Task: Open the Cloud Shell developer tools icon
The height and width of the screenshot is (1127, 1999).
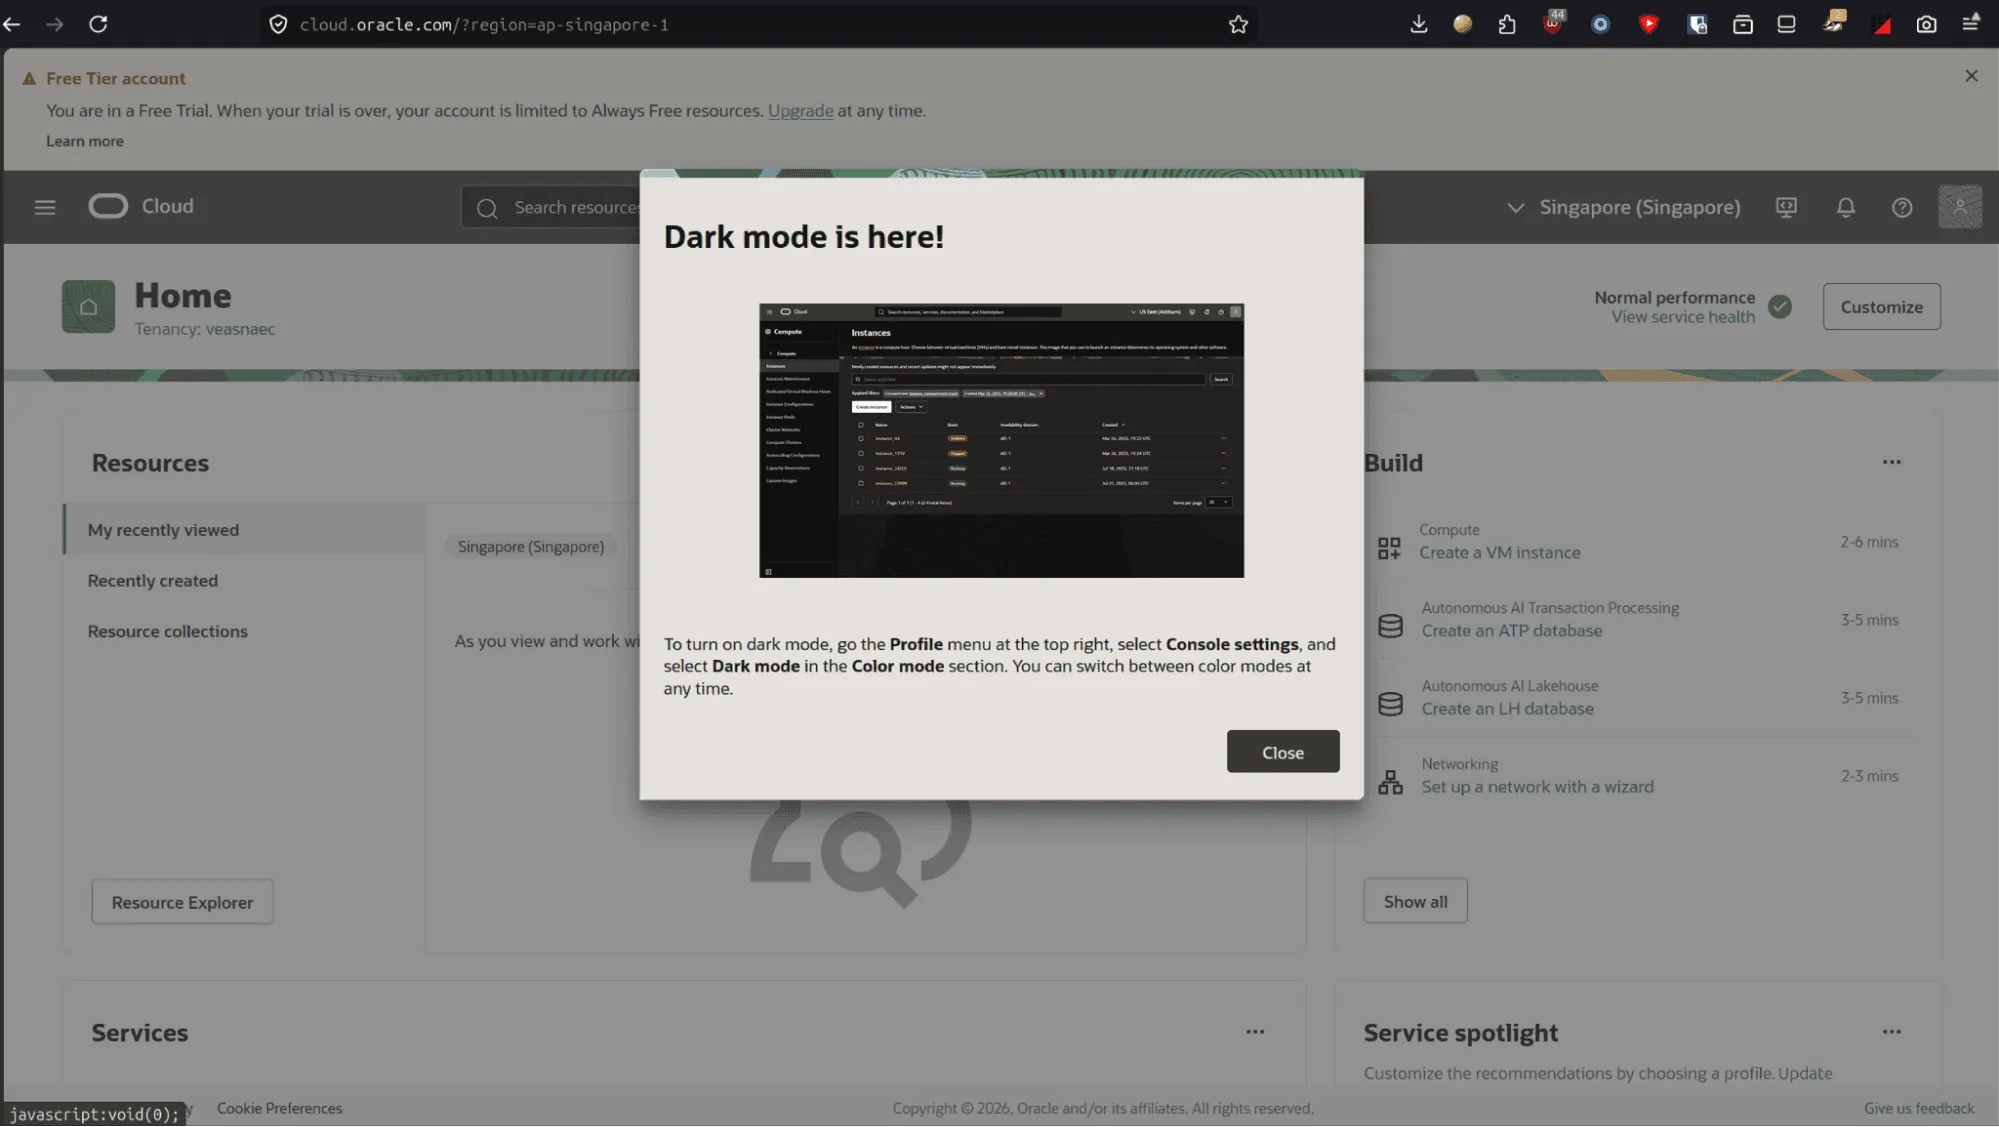Action: click(1786, 207)
